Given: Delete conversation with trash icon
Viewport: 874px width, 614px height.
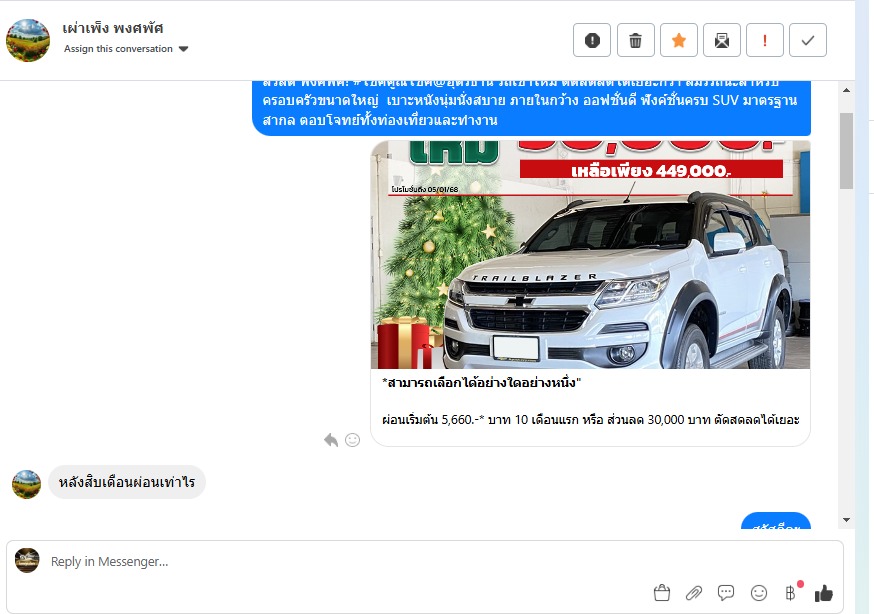Looking at the screenshot, I should [635, 40].
